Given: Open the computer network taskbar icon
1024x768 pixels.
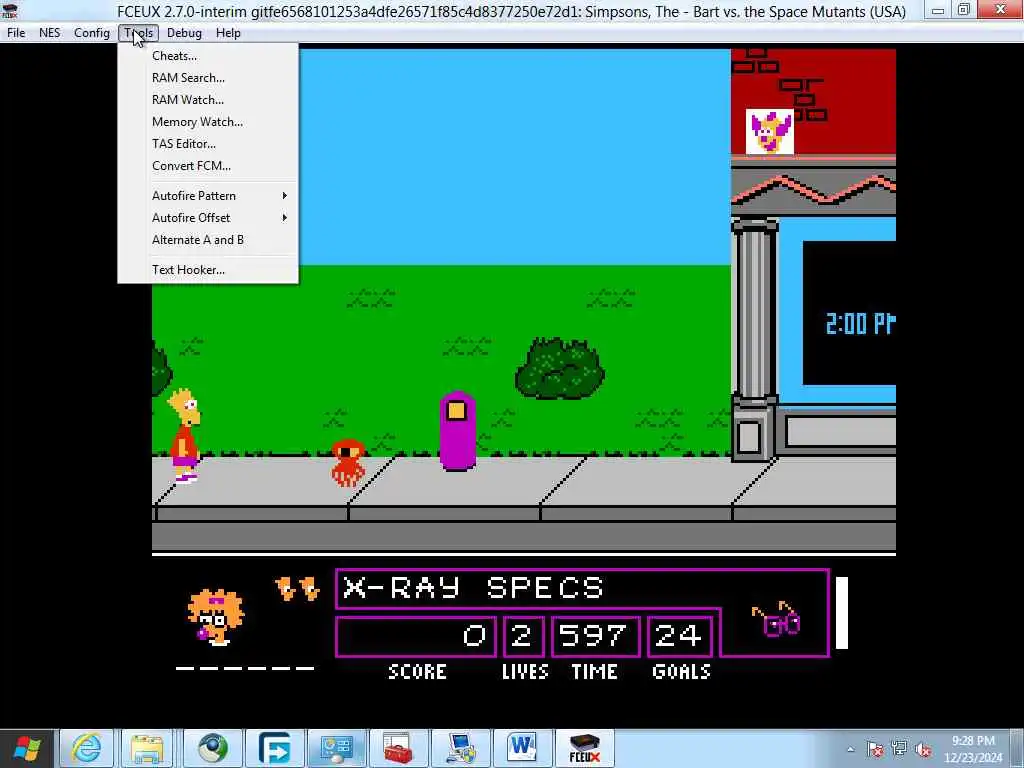Looking at the screenshot, I should [x=460, y=749].
